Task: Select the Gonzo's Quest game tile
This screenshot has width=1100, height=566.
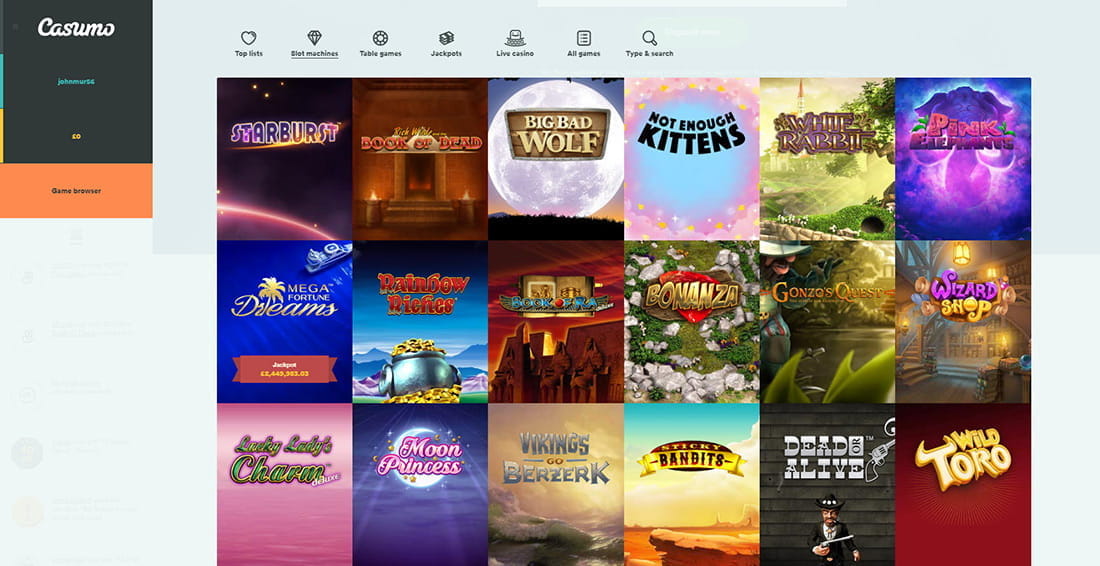Action: [x=827, y=322]
